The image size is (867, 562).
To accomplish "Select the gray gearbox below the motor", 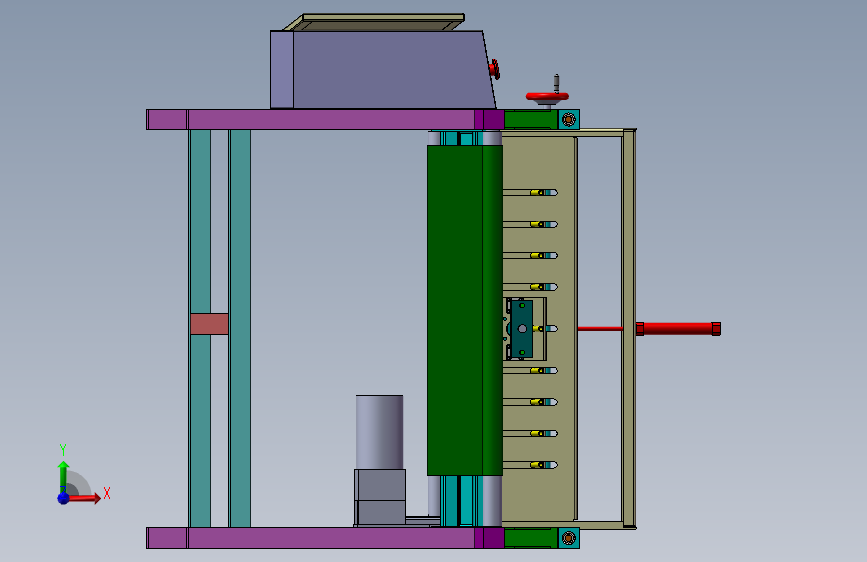I will pos(380,497).
